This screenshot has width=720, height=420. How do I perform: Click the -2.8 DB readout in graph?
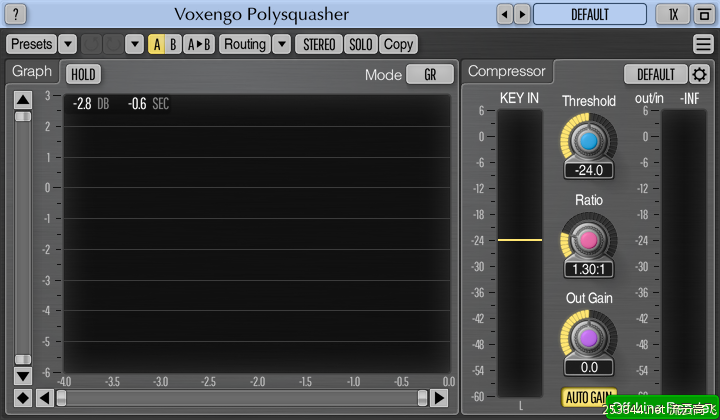91,104
